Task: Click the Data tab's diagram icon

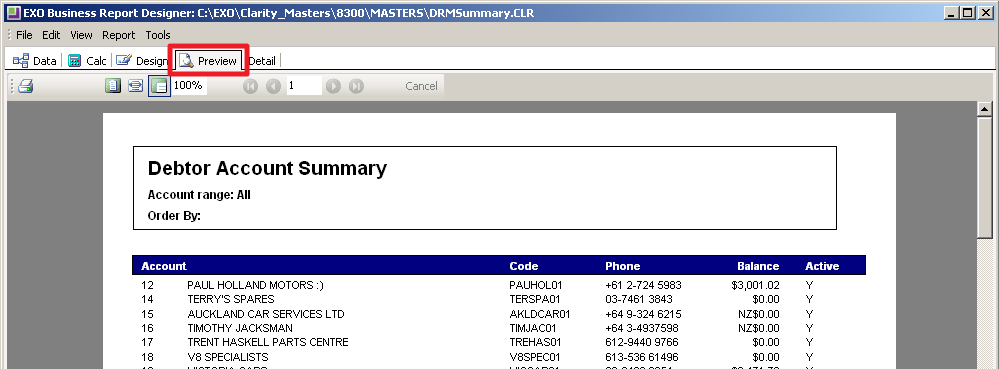Action: pyautogui.click(x=20, y=61)
